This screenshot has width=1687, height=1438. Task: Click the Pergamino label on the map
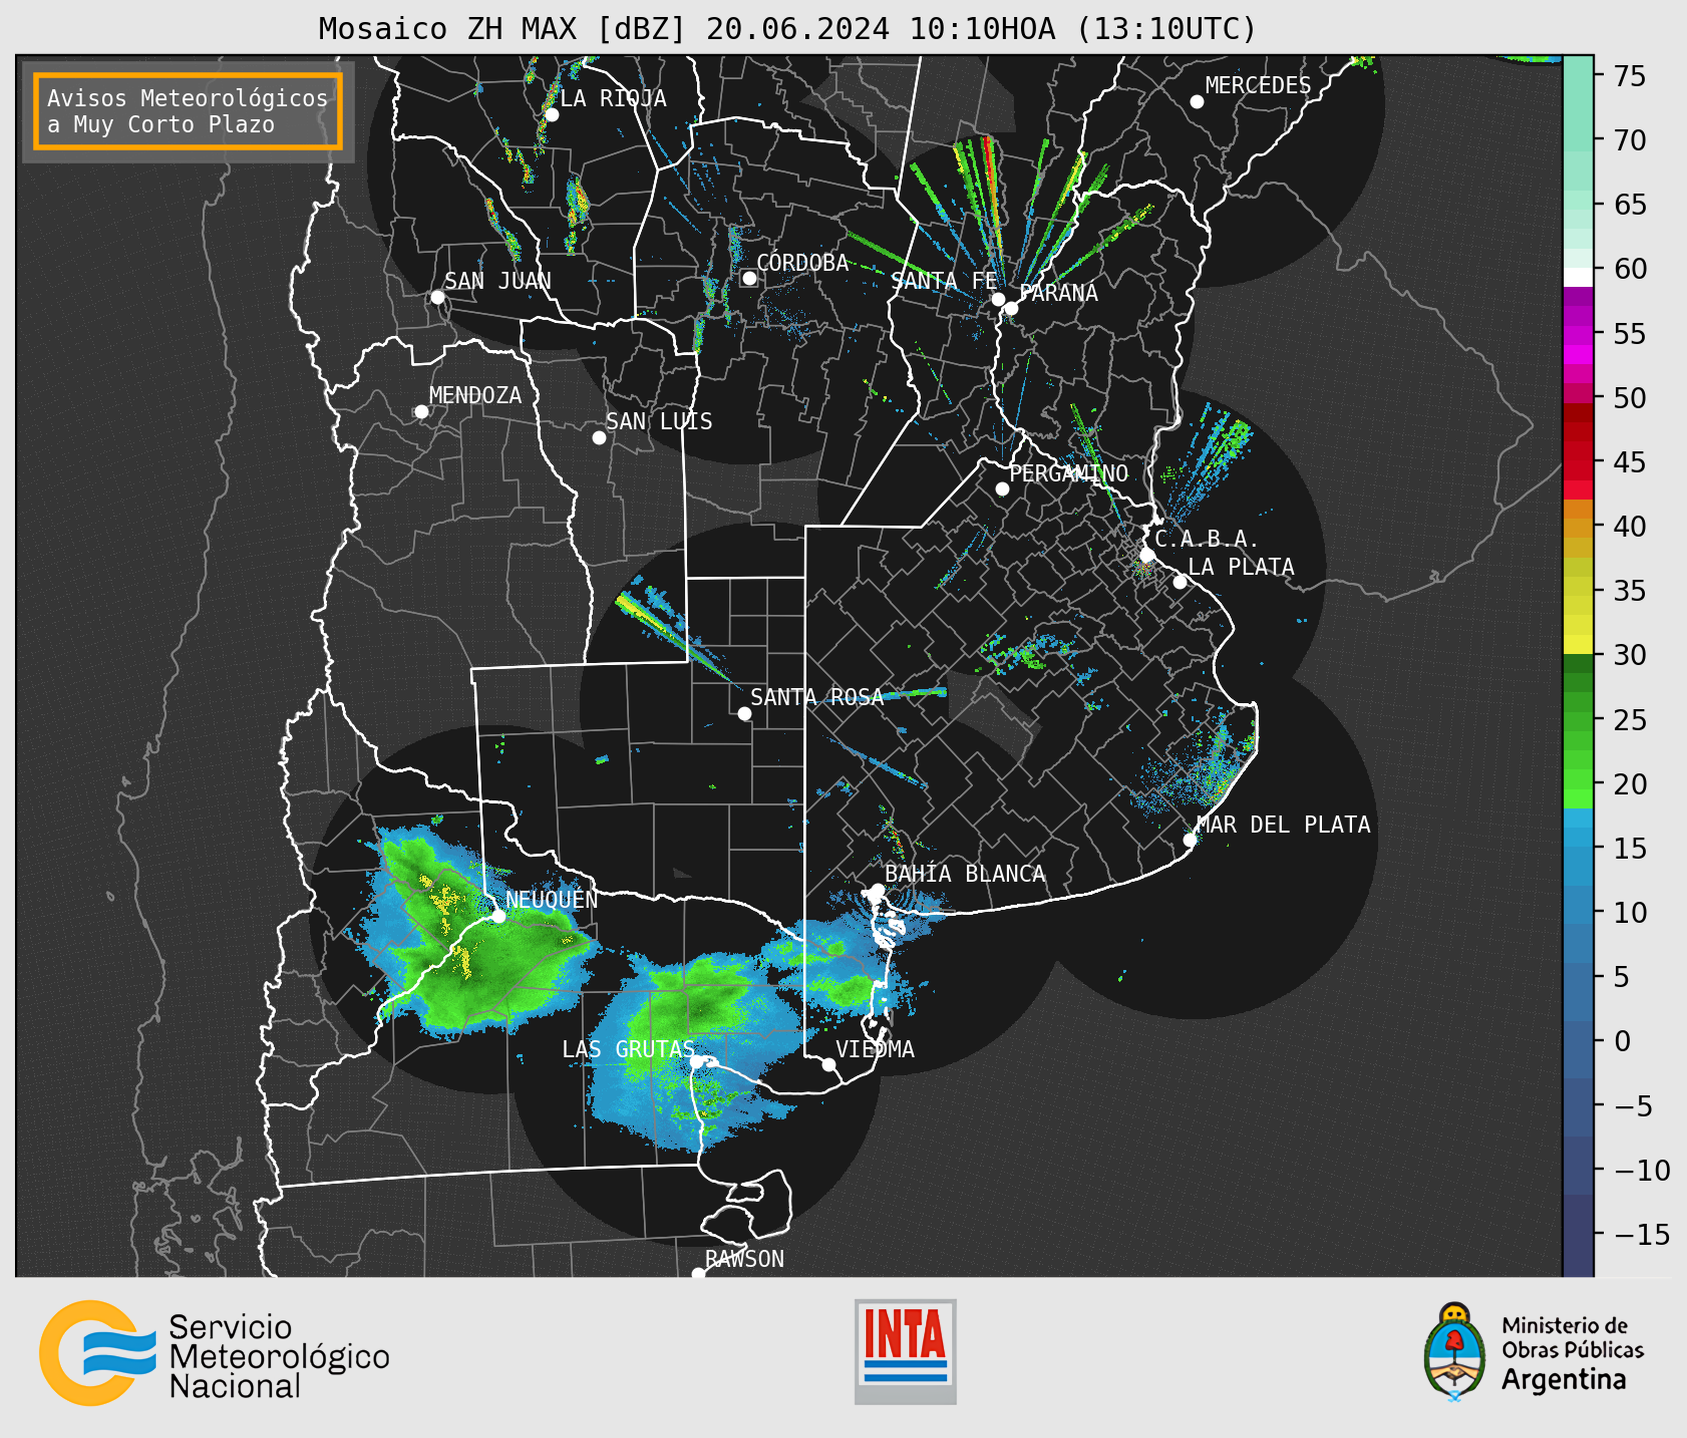(1068, 473)
